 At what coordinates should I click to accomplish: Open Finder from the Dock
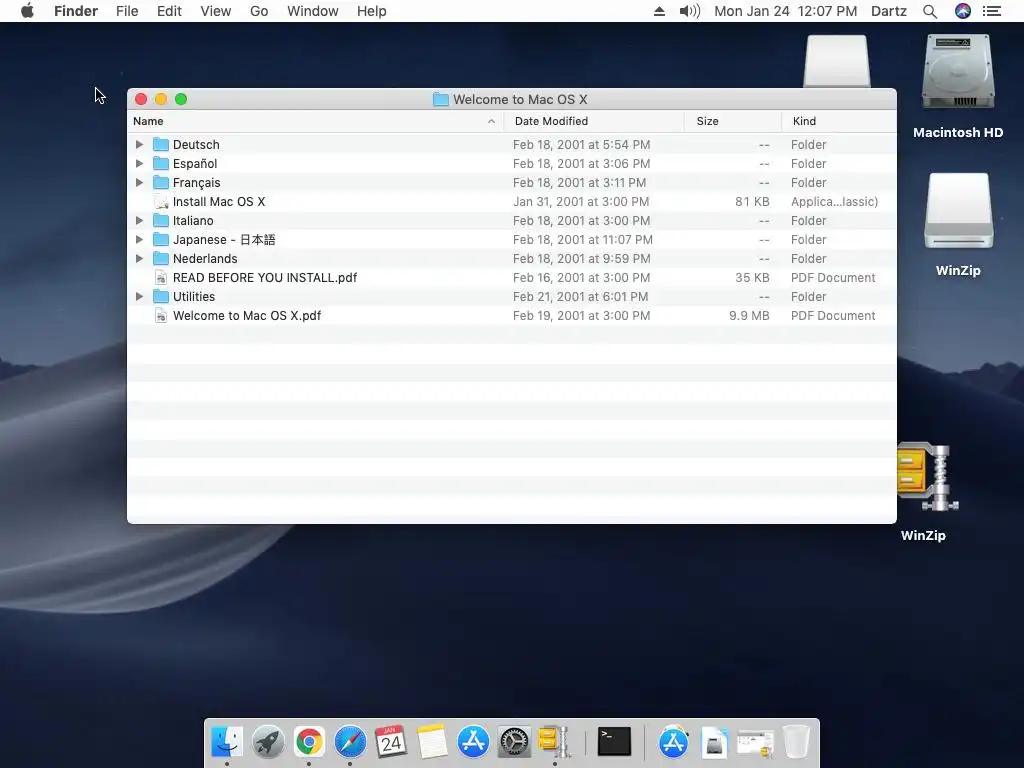coord(227,742)
